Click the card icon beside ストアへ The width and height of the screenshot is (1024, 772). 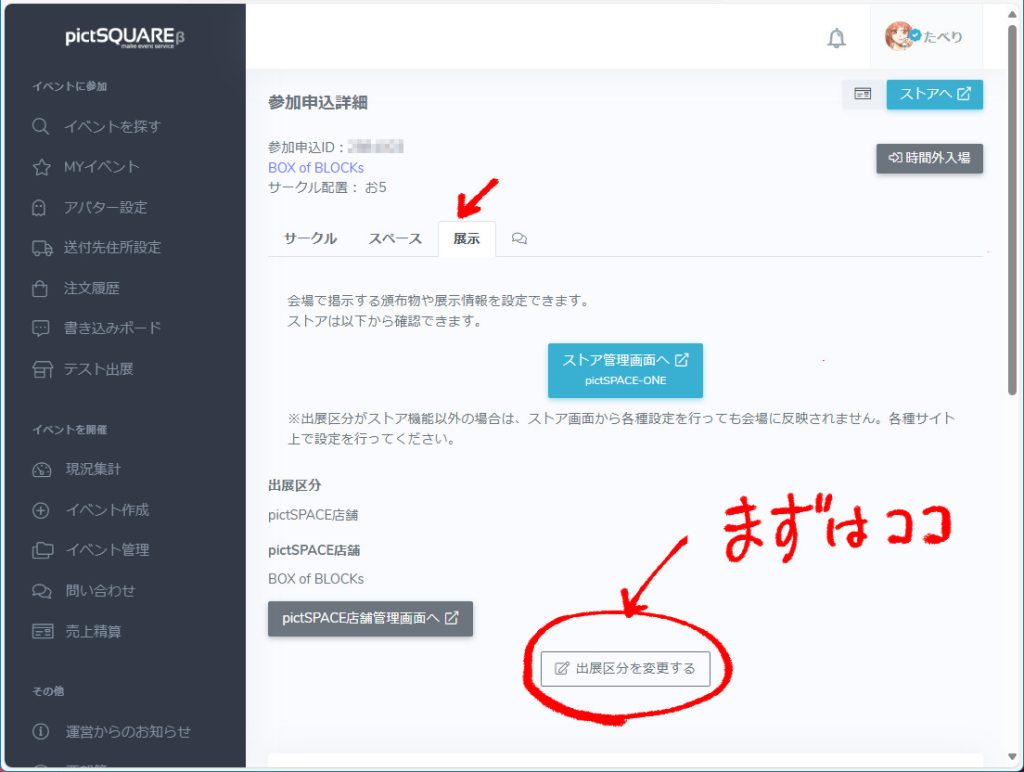pyautogui.click(x=862, y=94)
